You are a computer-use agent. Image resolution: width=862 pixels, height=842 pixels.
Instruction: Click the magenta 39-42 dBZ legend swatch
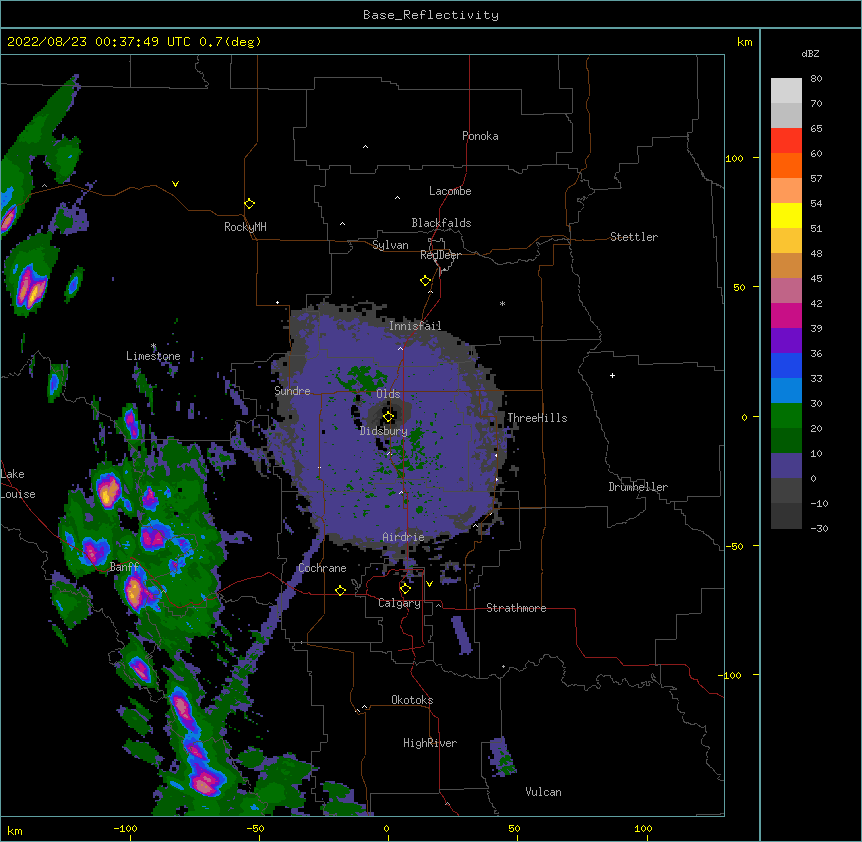tap(786, 316)
